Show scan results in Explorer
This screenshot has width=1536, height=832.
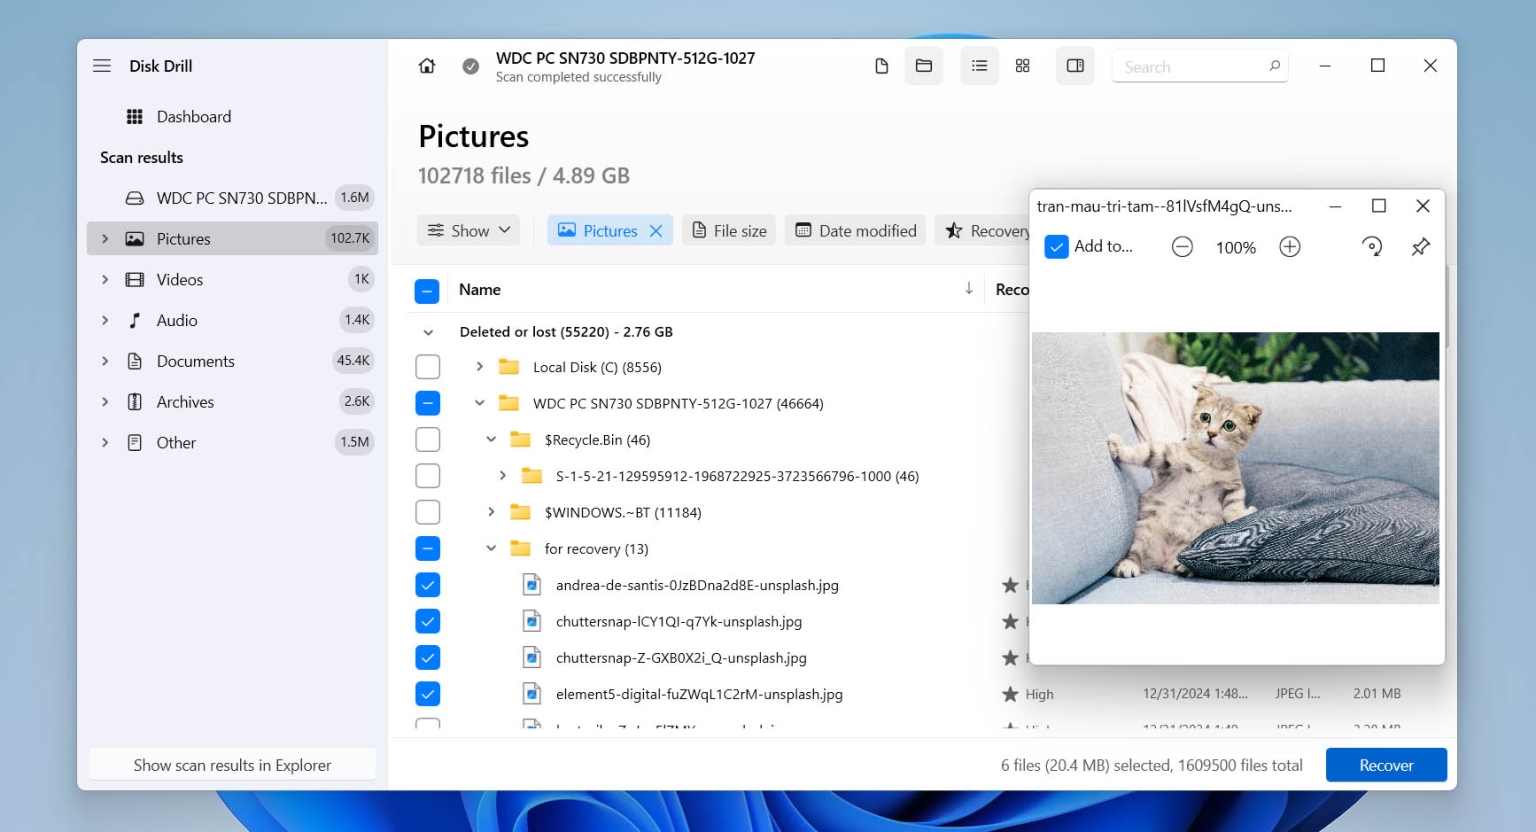pos(232,764)
